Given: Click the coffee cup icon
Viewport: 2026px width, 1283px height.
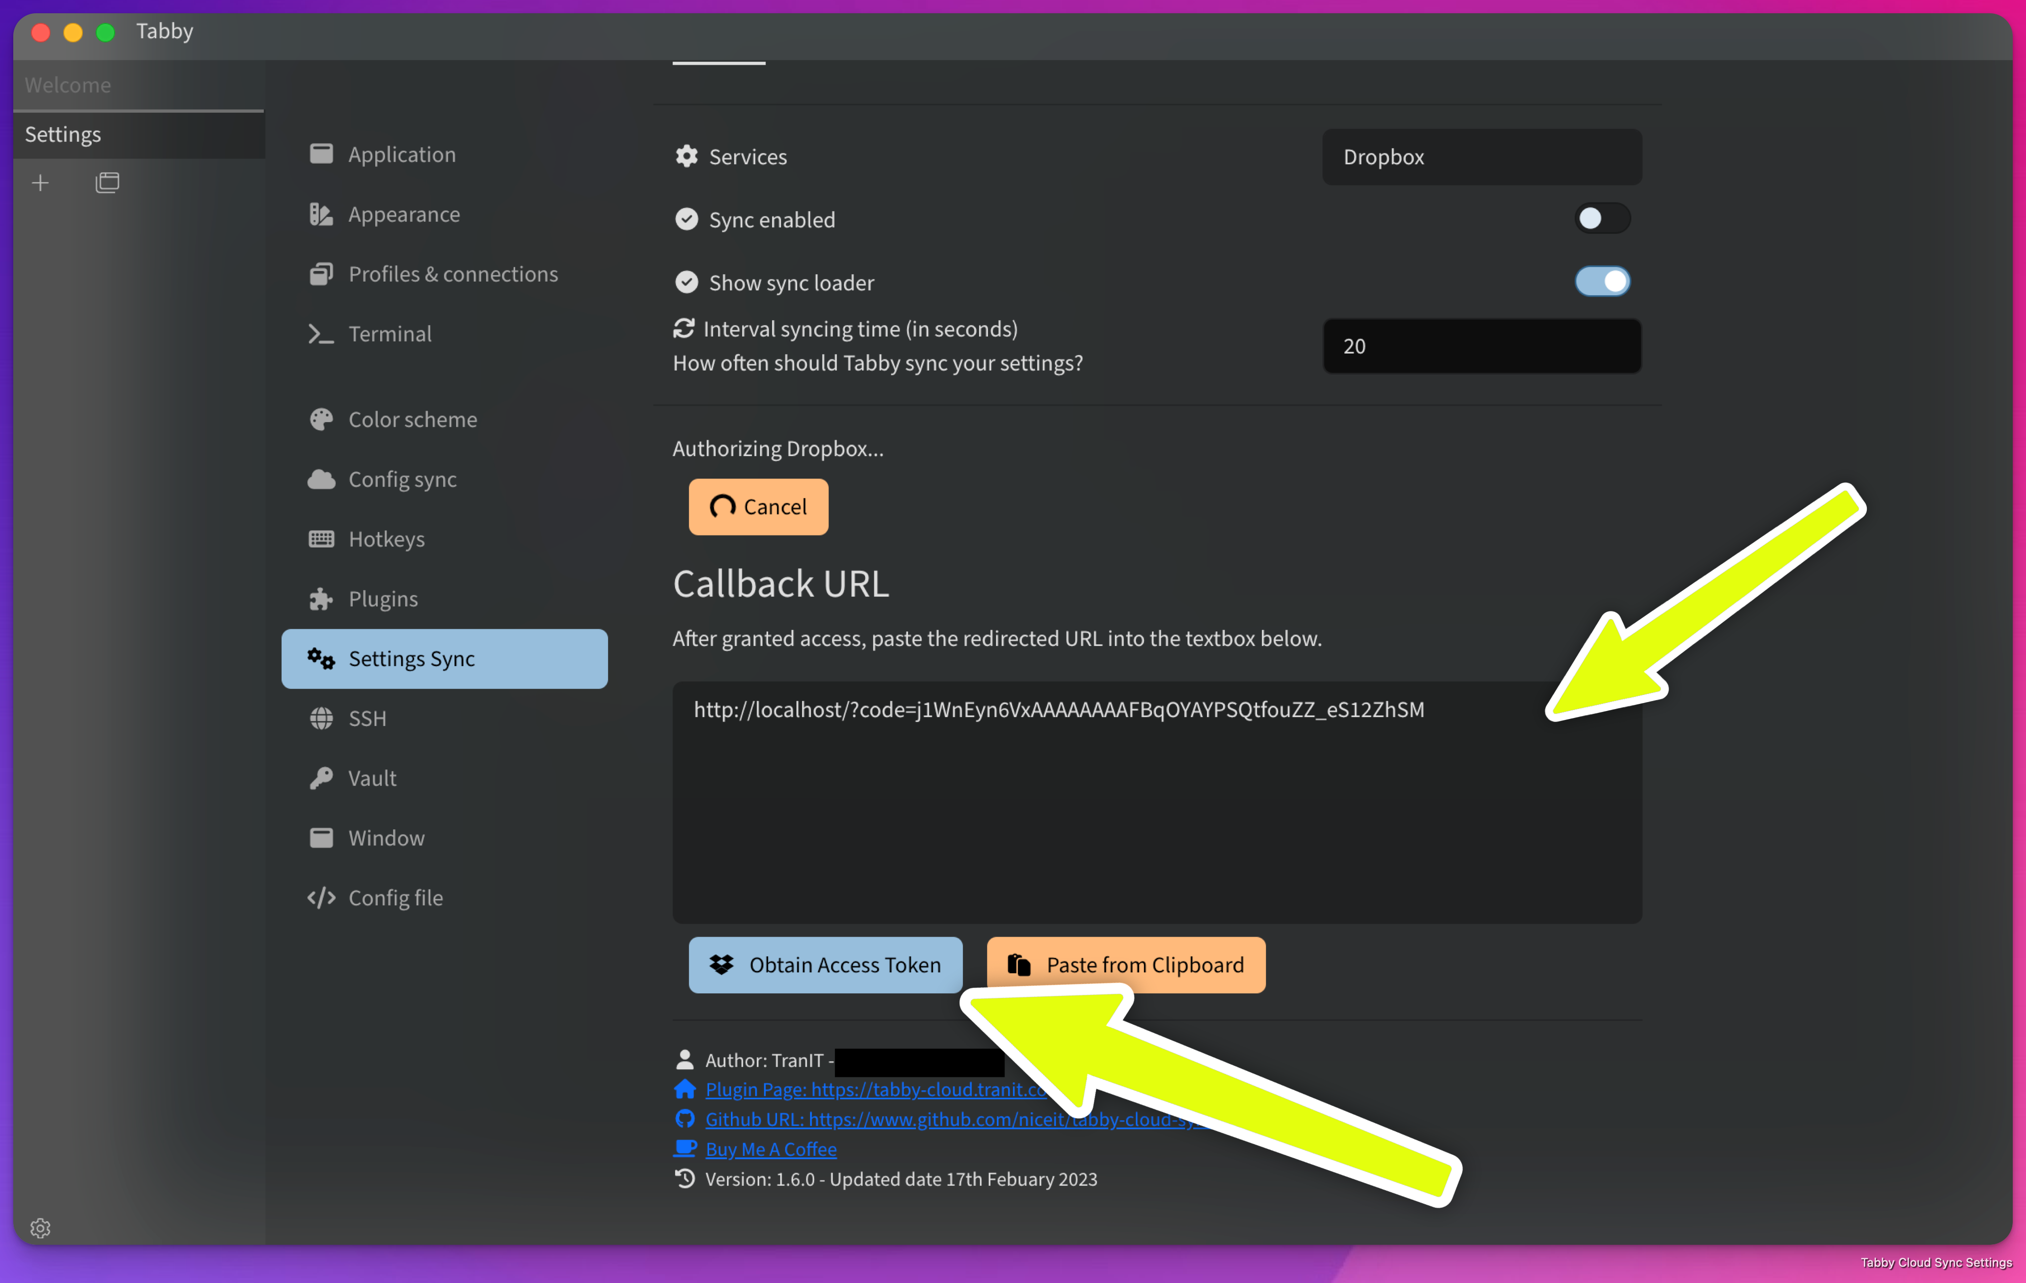Looking at the screenshot, I should coord(685,1148).
